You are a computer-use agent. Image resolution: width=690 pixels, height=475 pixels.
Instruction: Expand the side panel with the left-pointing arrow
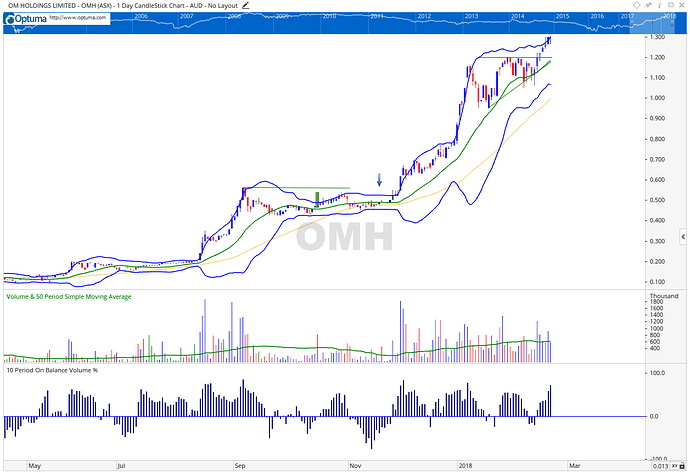click(683, 237)
